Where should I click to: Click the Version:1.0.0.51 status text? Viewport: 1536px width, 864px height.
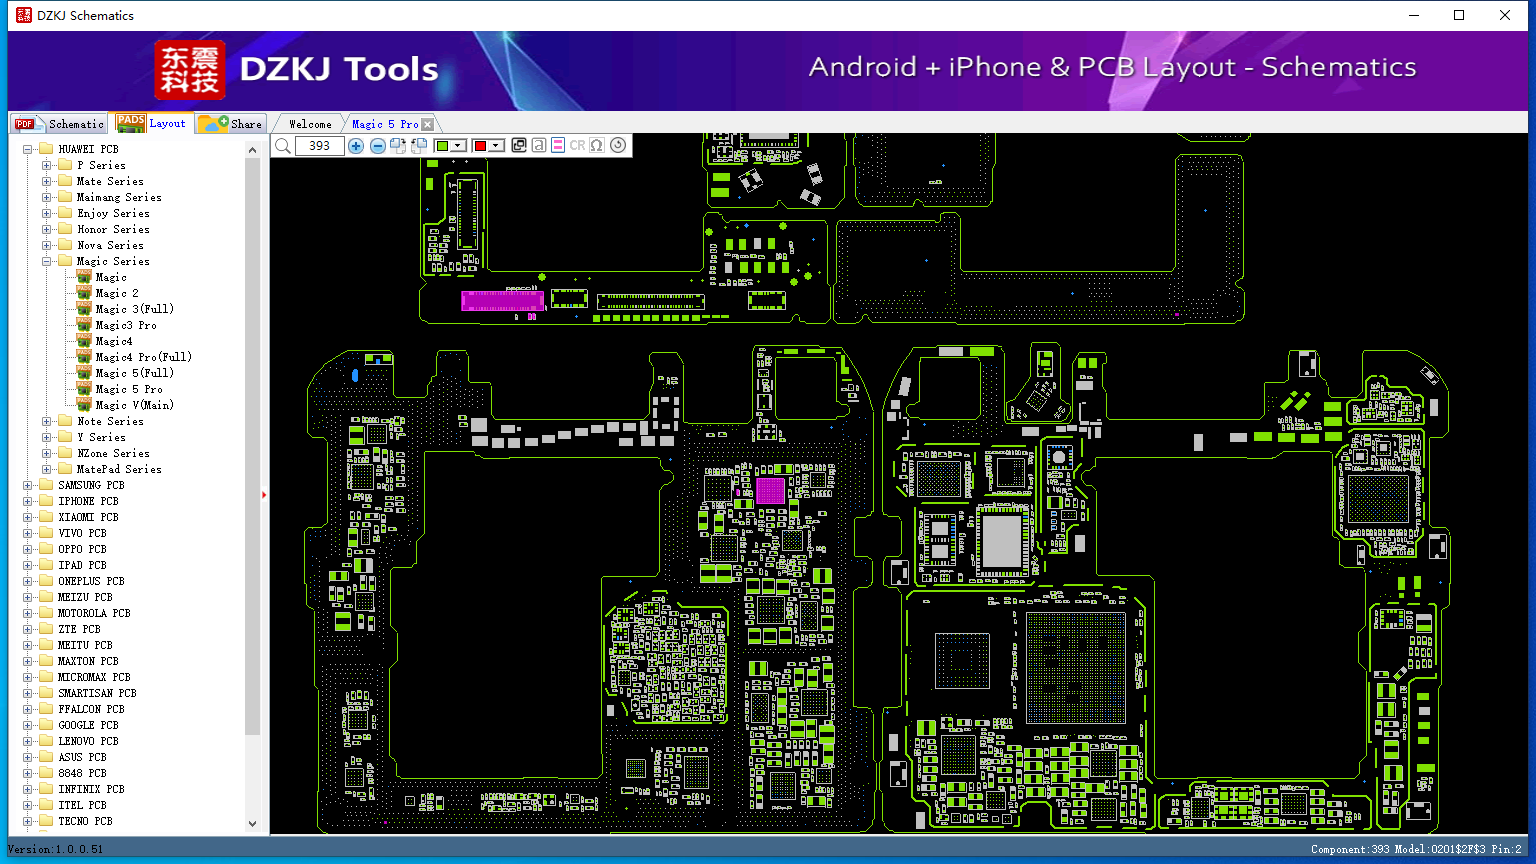tap(56, 849)
